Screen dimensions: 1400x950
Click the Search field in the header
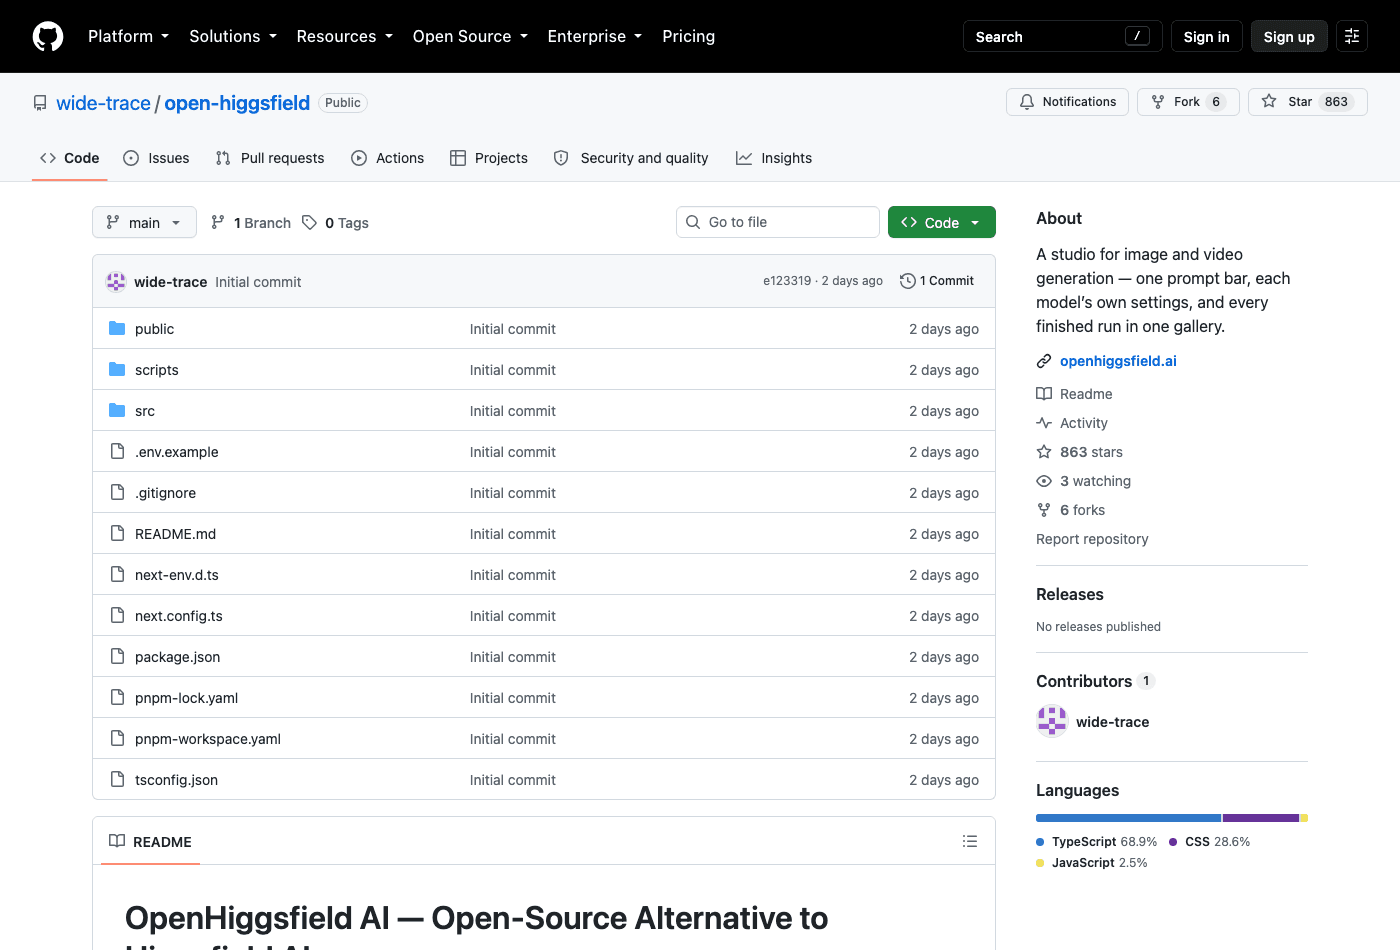1062,36
